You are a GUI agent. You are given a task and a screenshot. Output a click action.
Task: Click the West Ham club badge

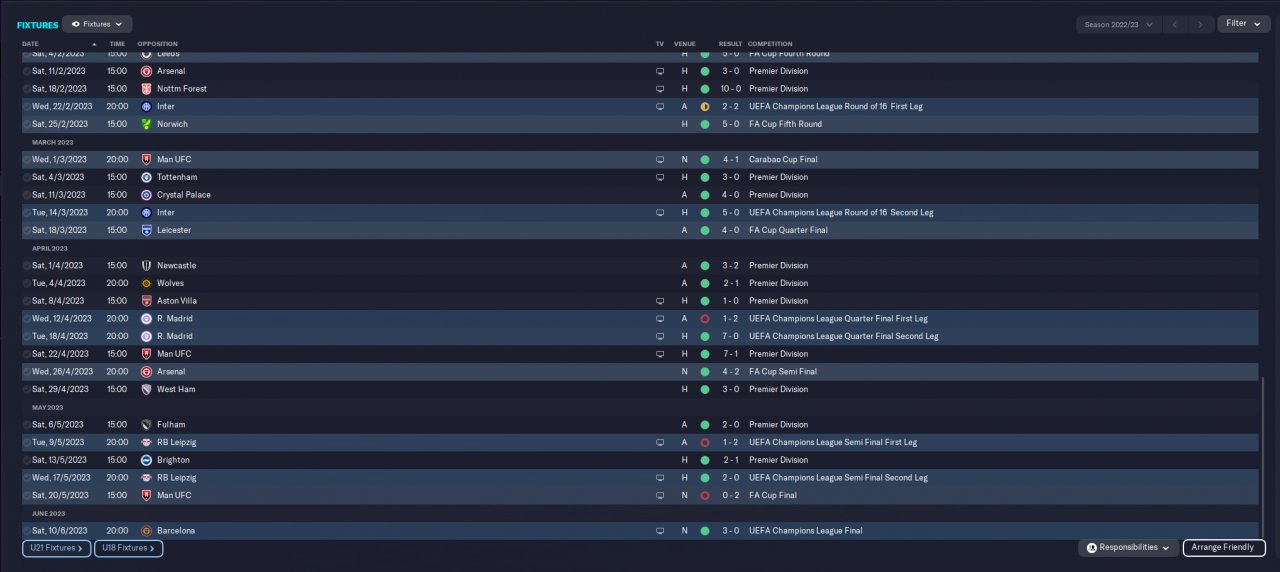pos(146,389)
